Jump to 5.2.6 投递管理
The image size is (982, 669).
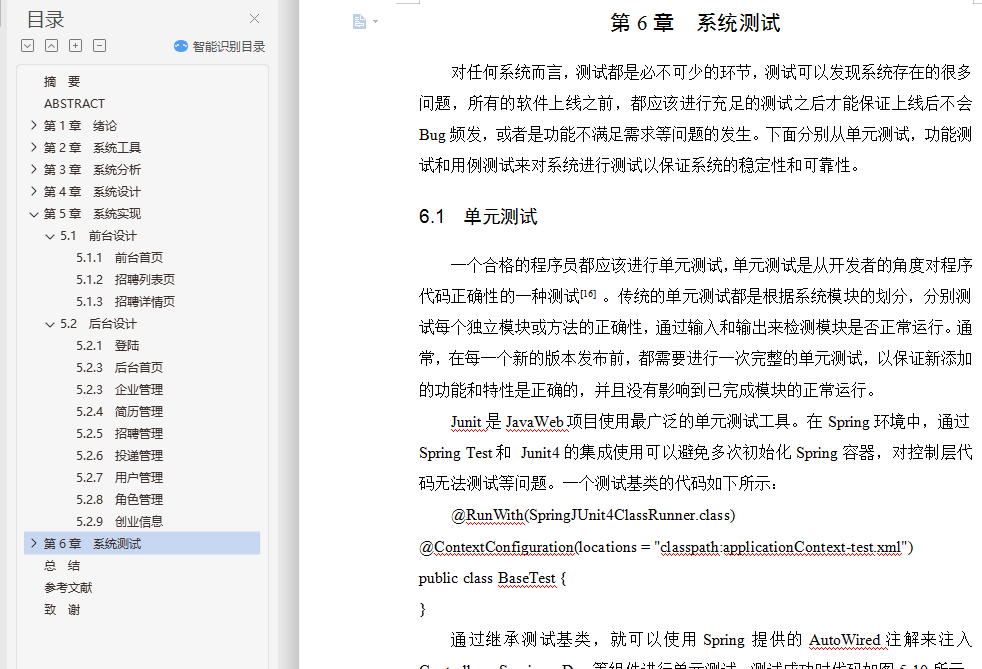[x=120, y=455]
